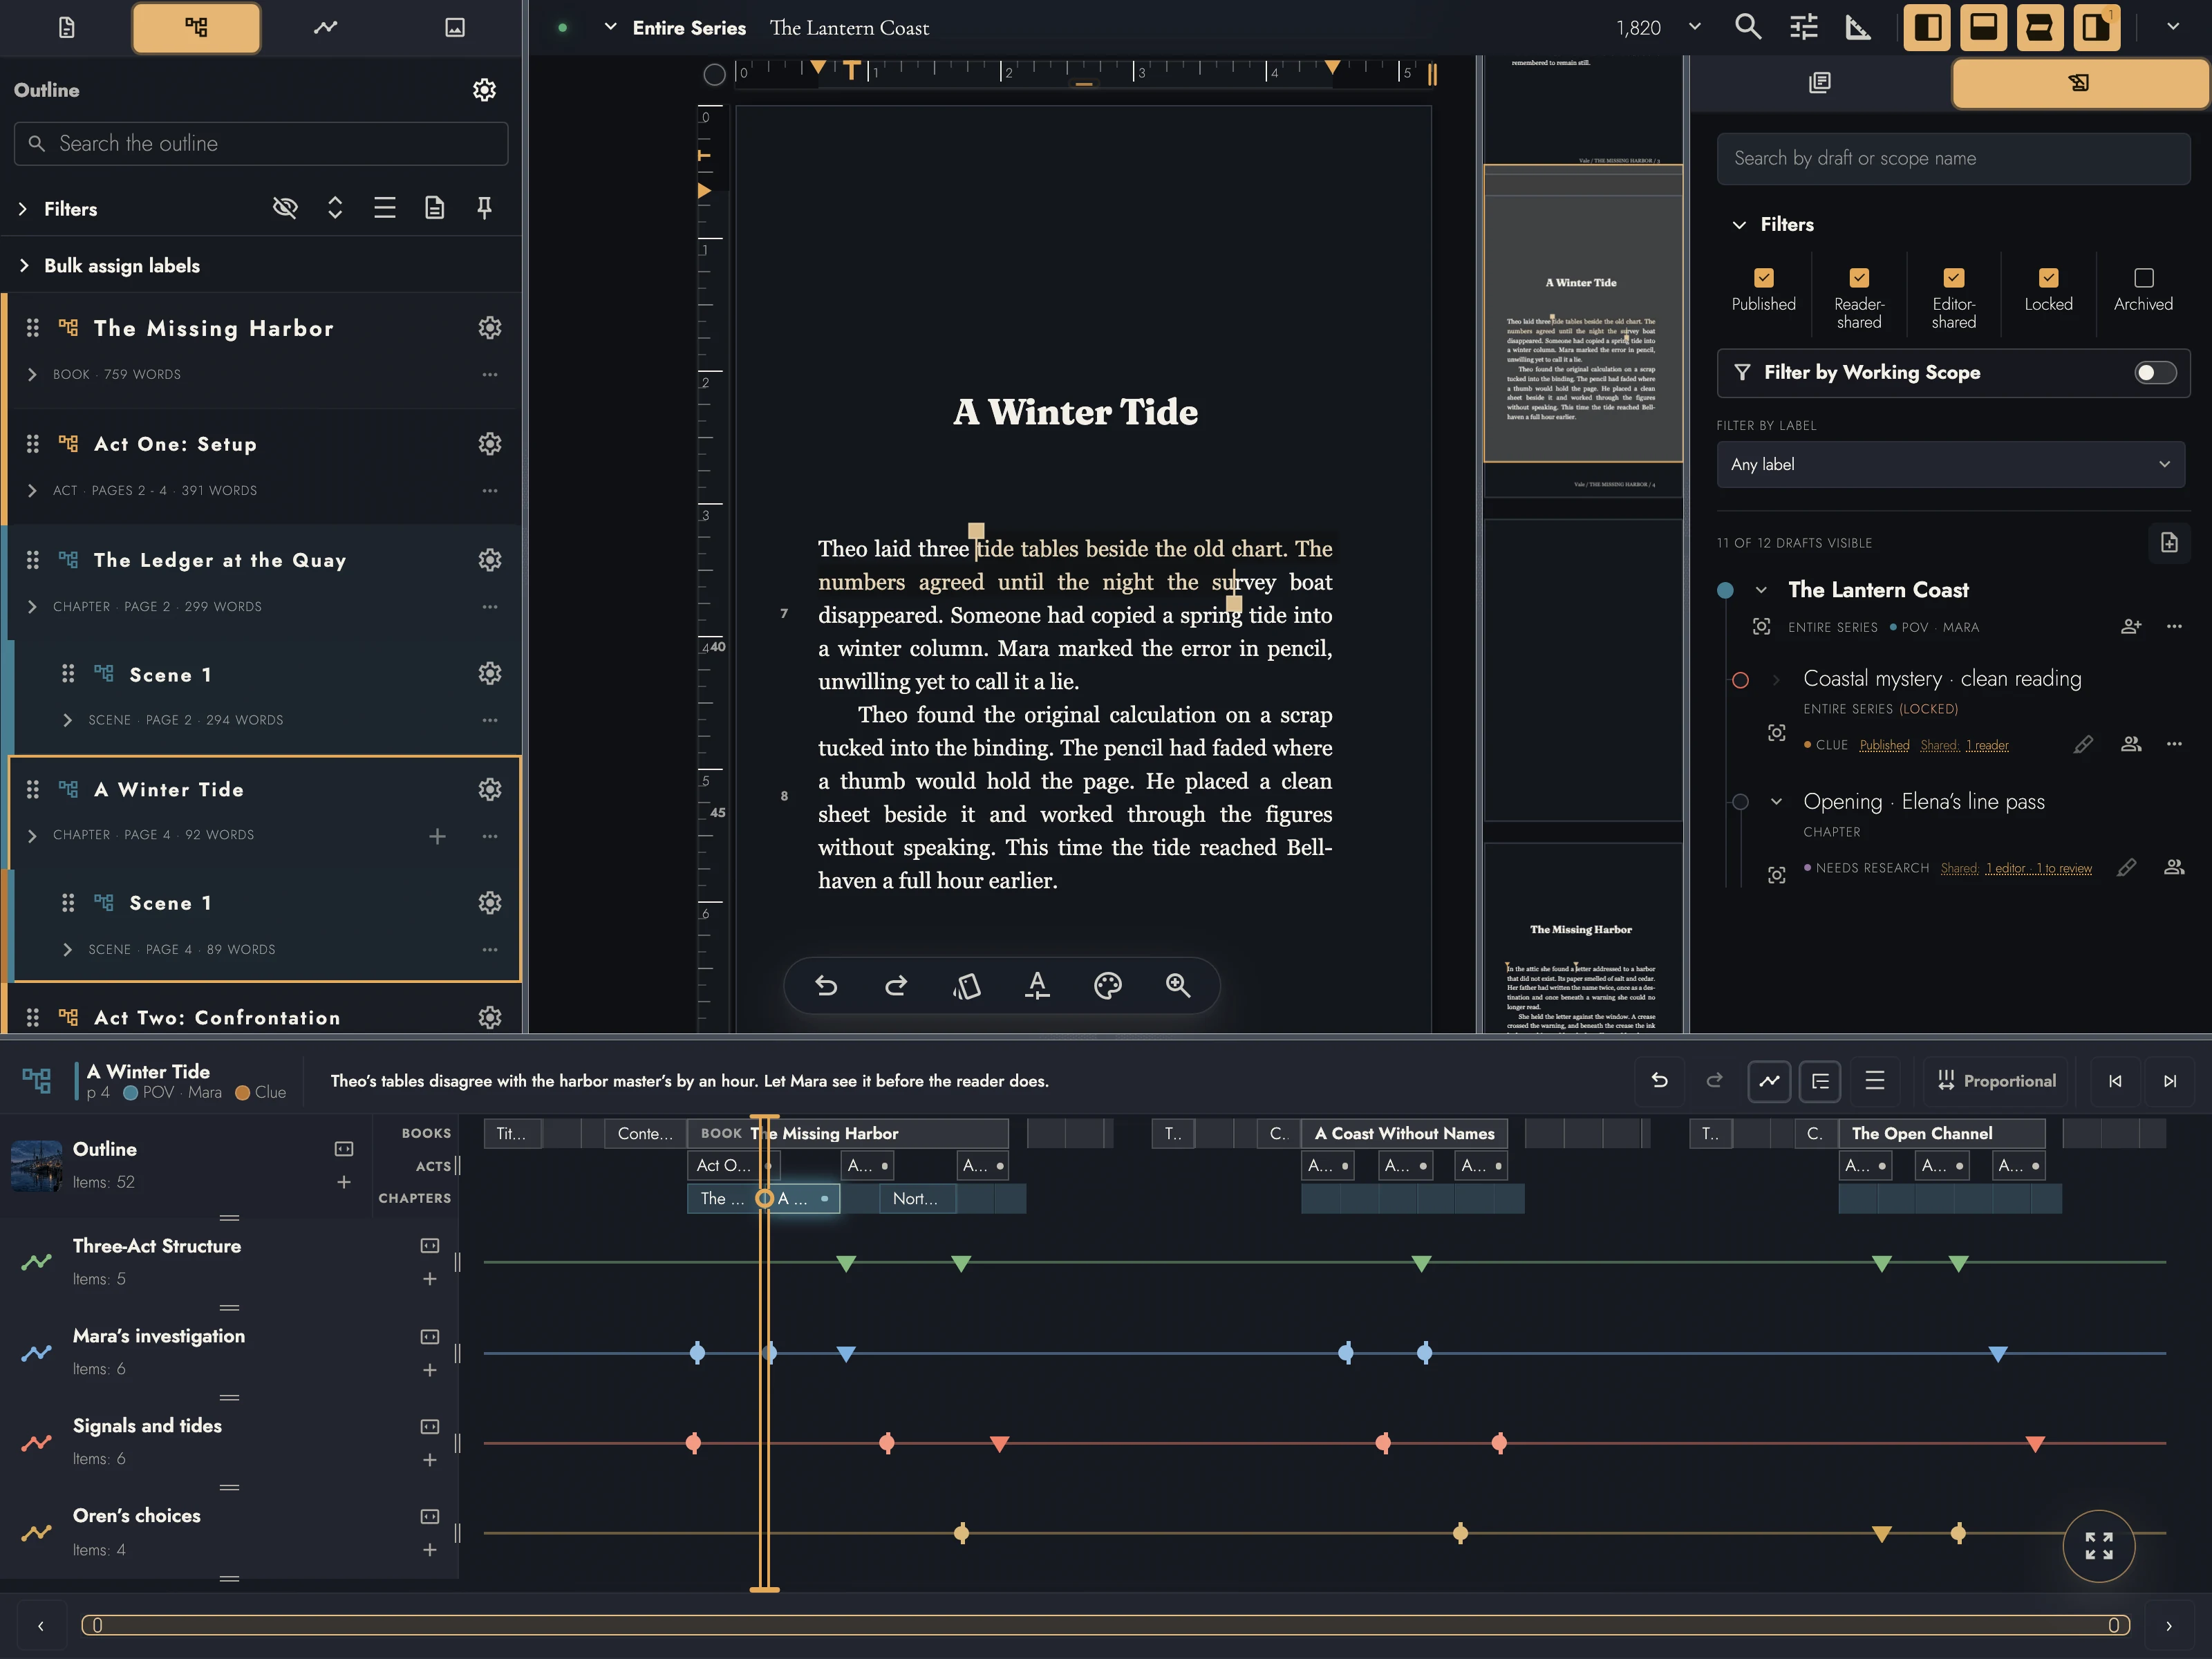Viewport: 2212px width, 1659px height.
Task: Click the Published link under Coastal mystery
Action: click(1884, 746)
